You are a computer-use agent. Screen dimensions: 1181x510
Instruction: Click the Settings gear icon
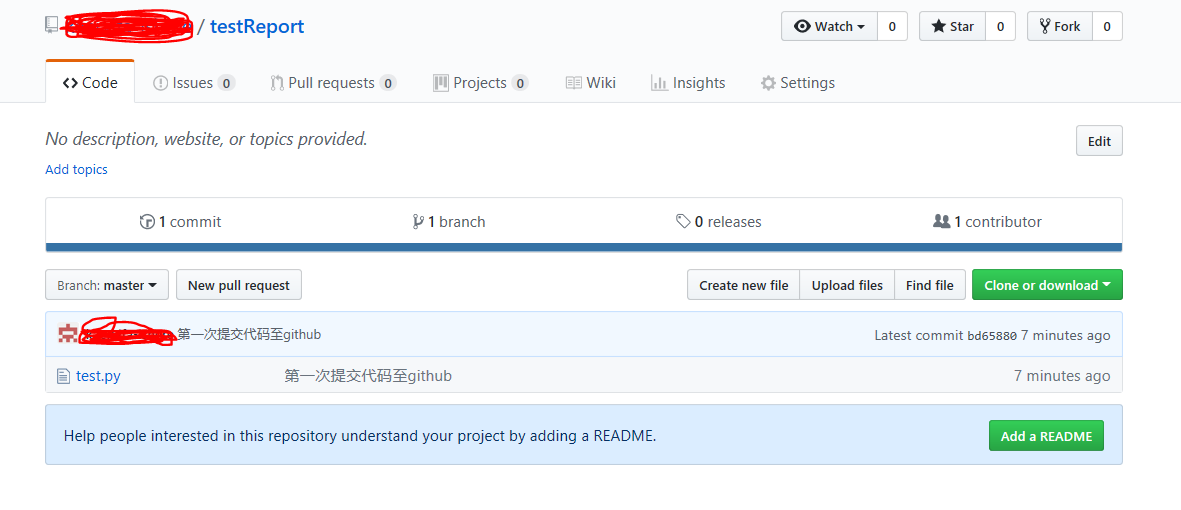click(768, 83)
